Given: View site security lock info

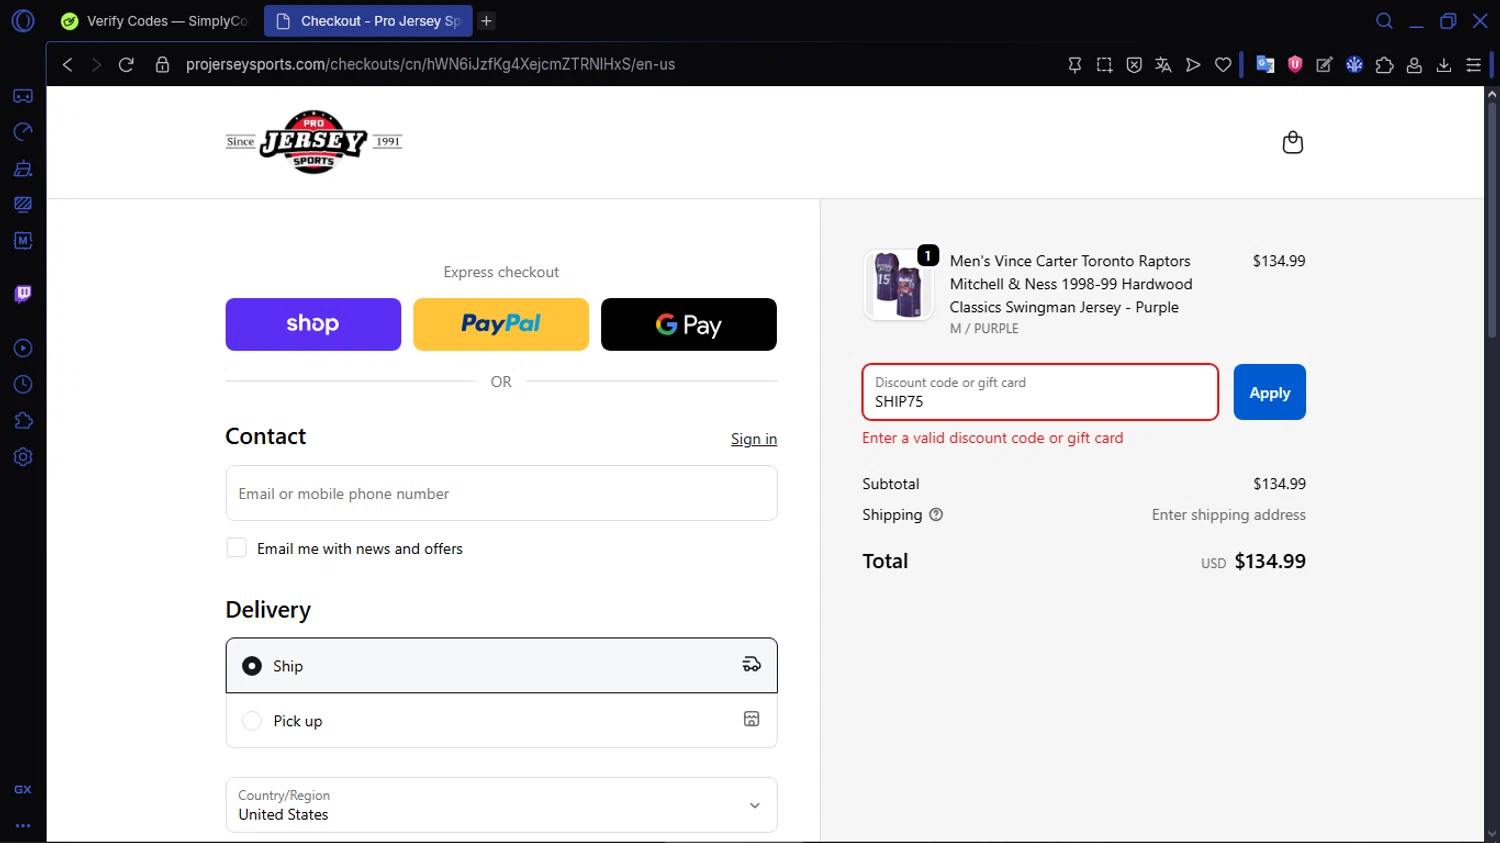Looking at the screenshot, I should (162, 64).
